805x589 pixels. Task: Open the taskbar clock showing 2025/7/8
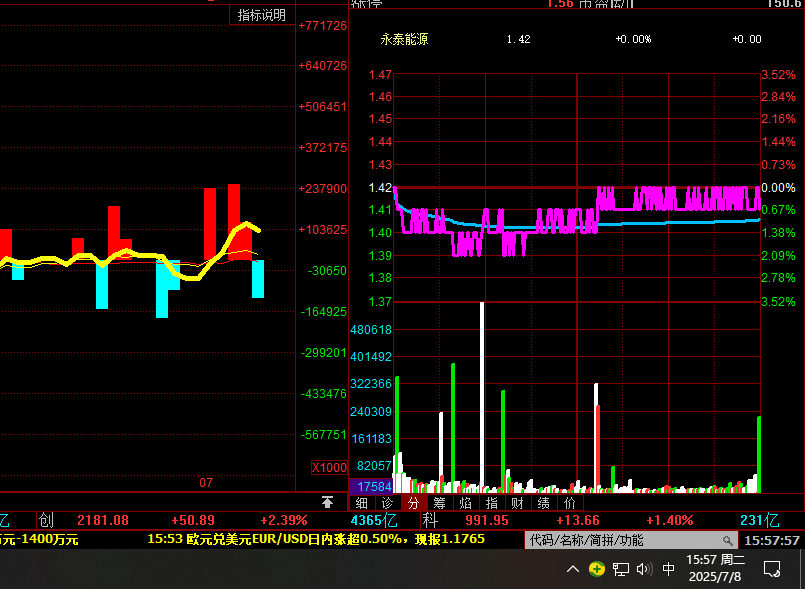715,568
